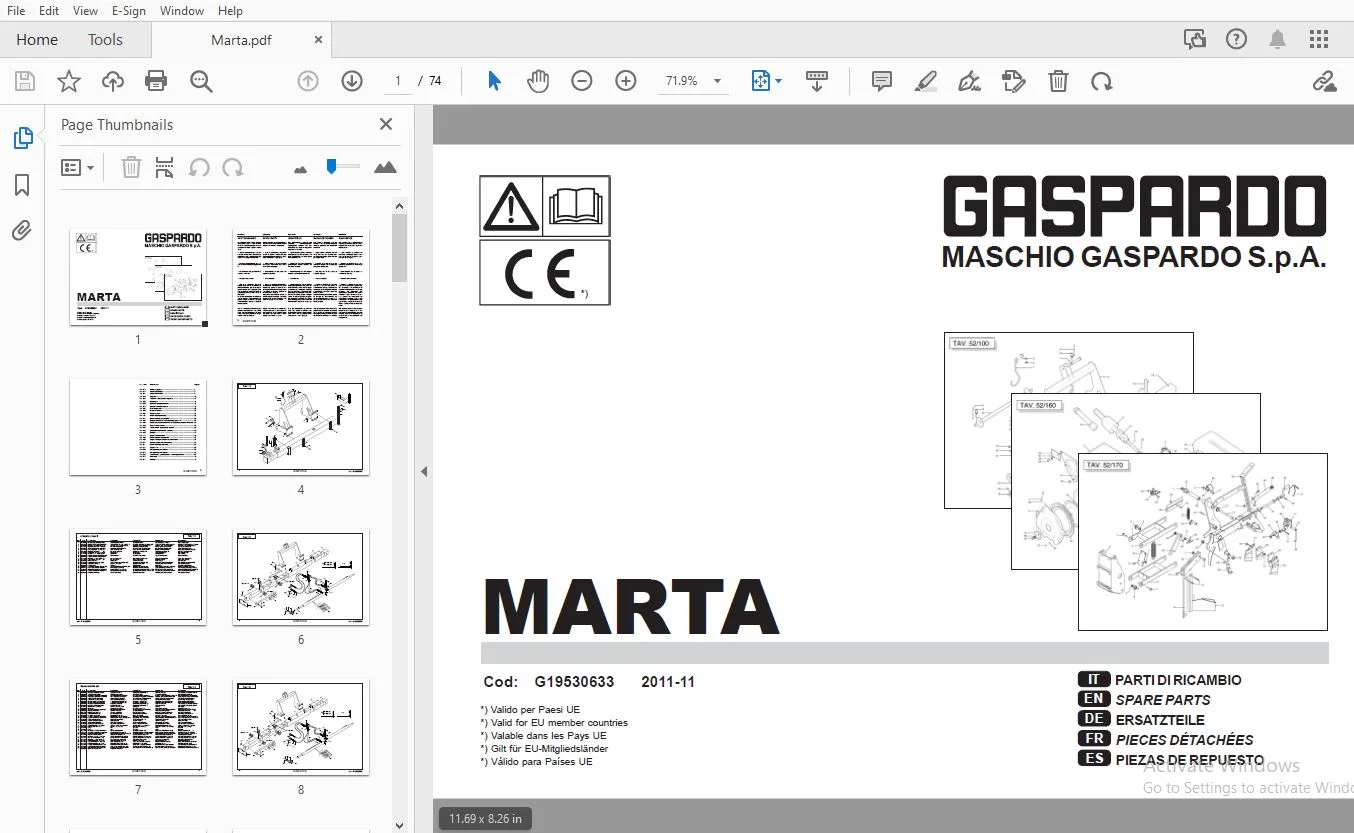
Task: Enlarge thumbnail size large mountain icon
Action: click(385, 167)
